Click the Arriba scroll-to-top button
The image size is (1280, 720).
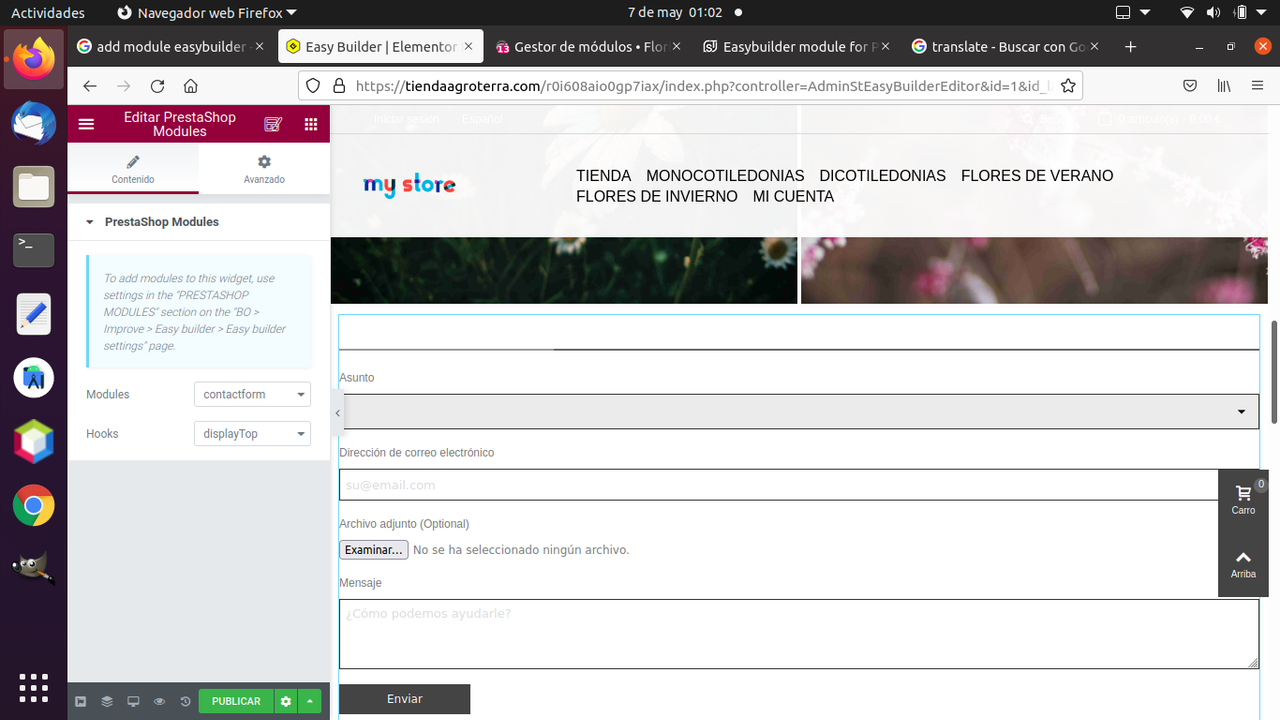1243,565
